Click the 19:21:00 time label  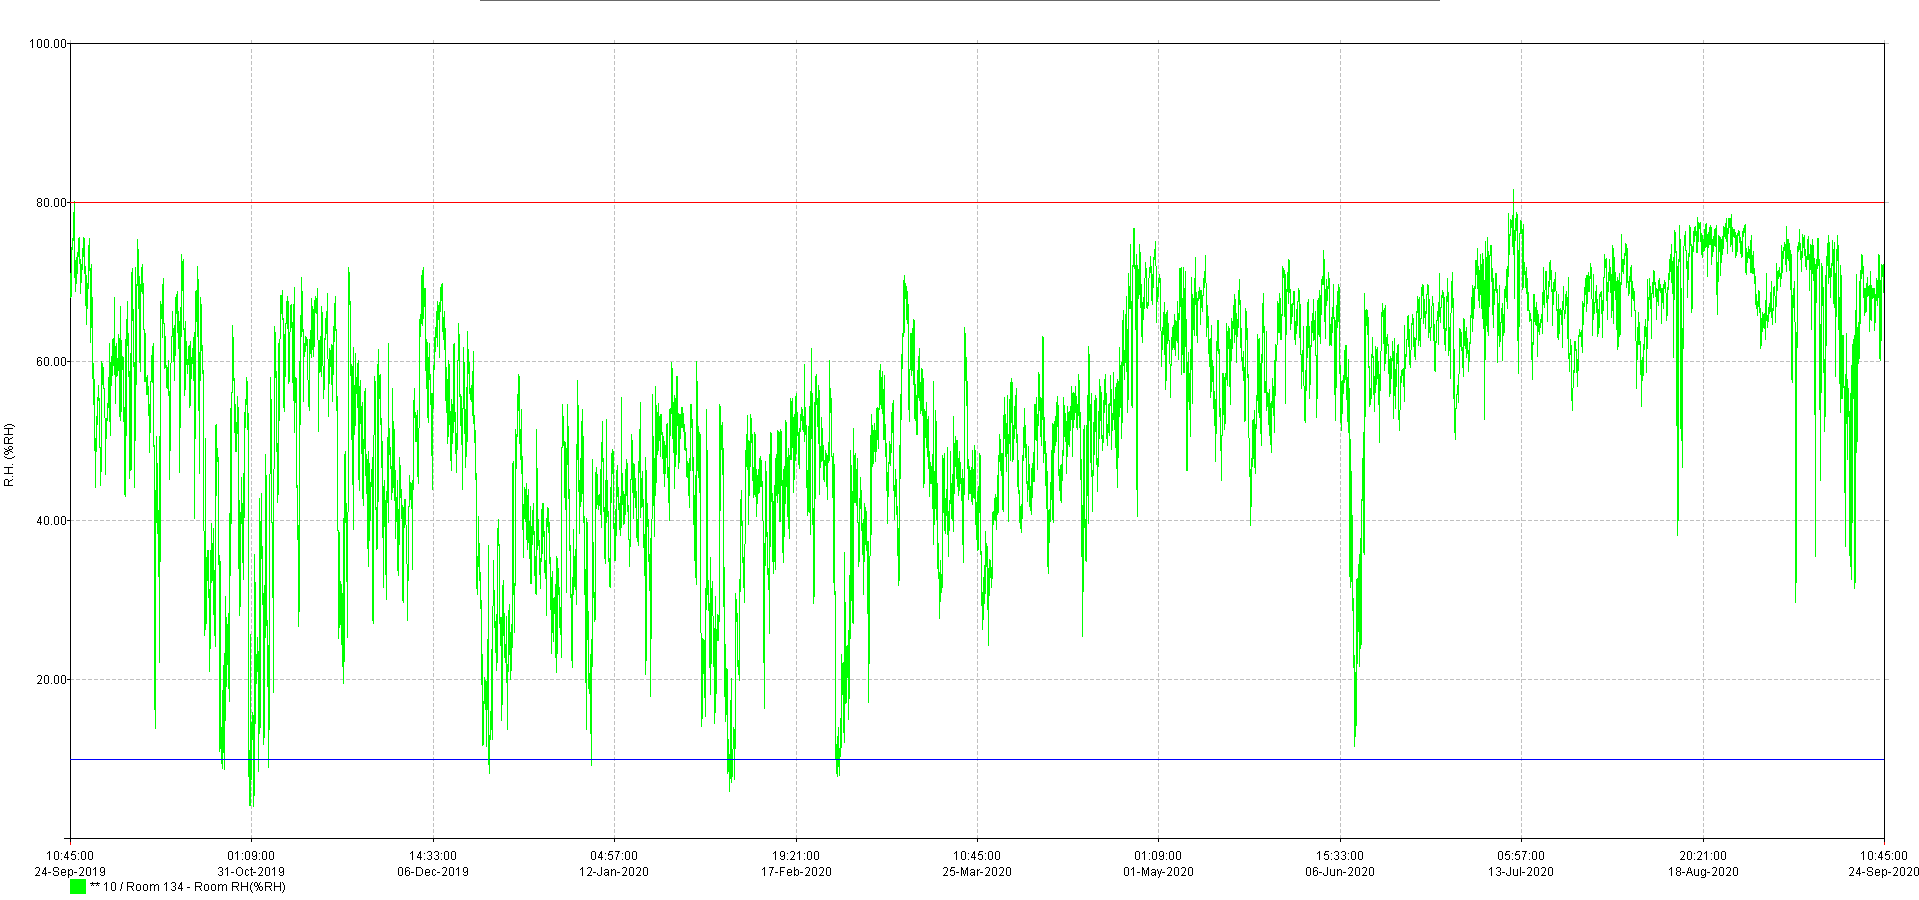click(x=796, y=856)
